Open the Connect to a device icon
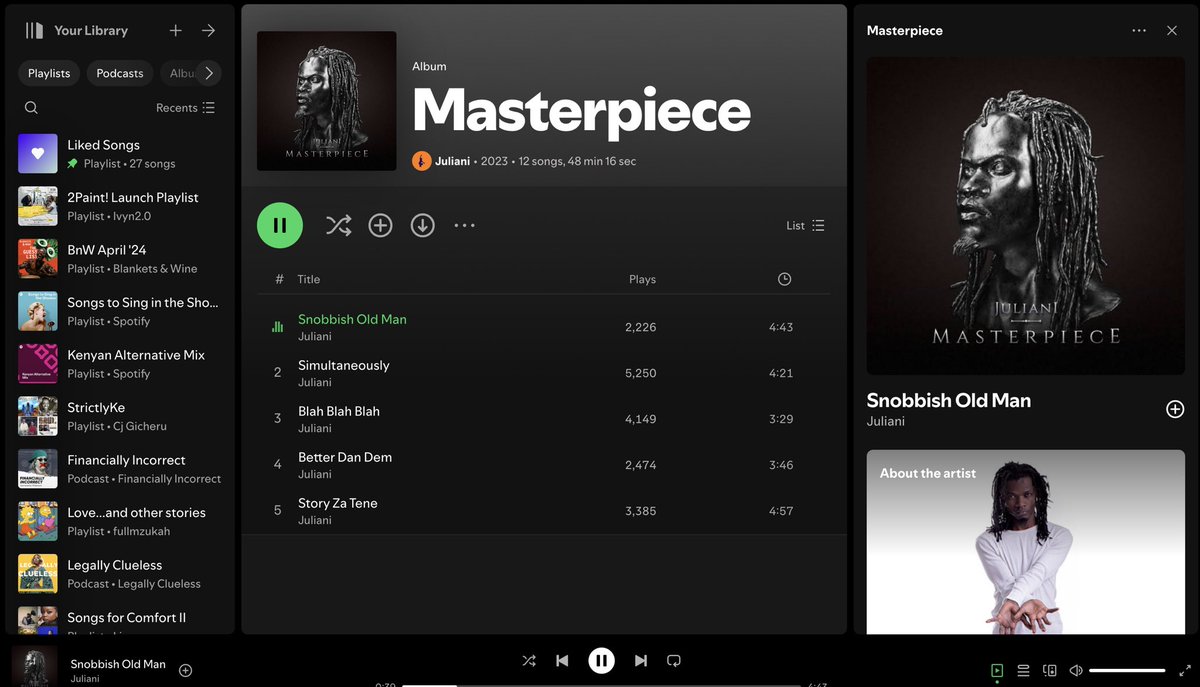 click(1050, 670)
